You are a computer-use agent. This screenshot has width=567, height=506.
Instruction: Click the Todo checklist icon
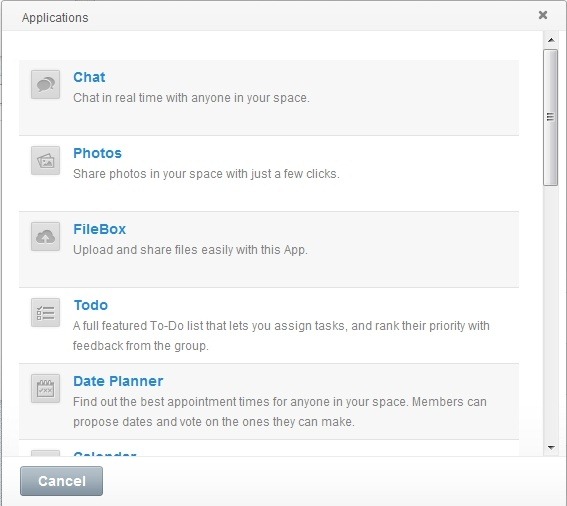point(45,312)
